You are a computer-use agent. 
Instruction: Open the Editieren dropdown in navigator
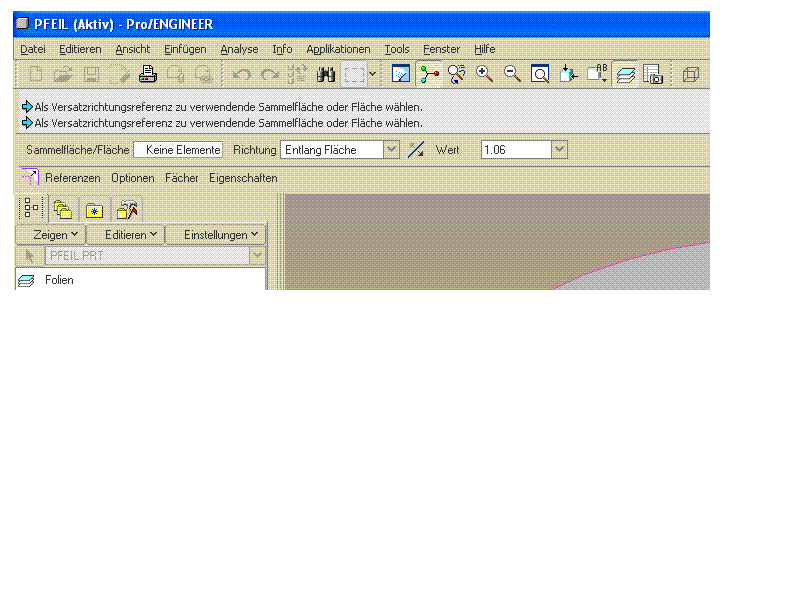point(127,235)
